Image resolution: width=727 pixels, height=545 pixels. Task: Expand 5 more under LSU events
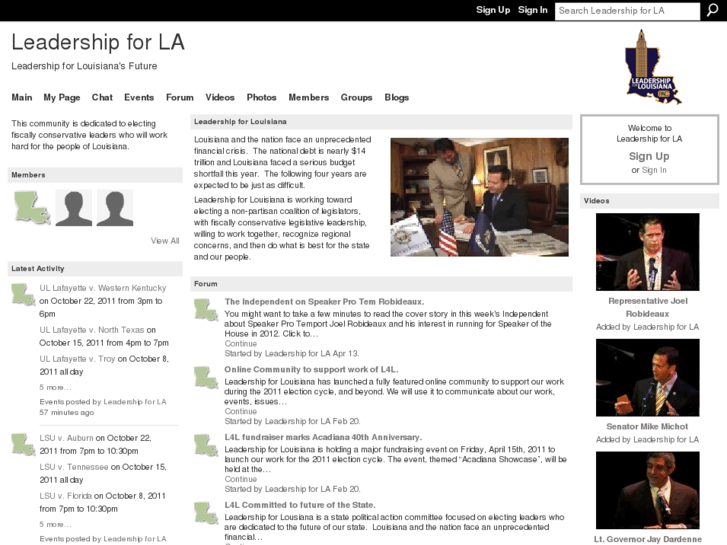coord(55,525)
